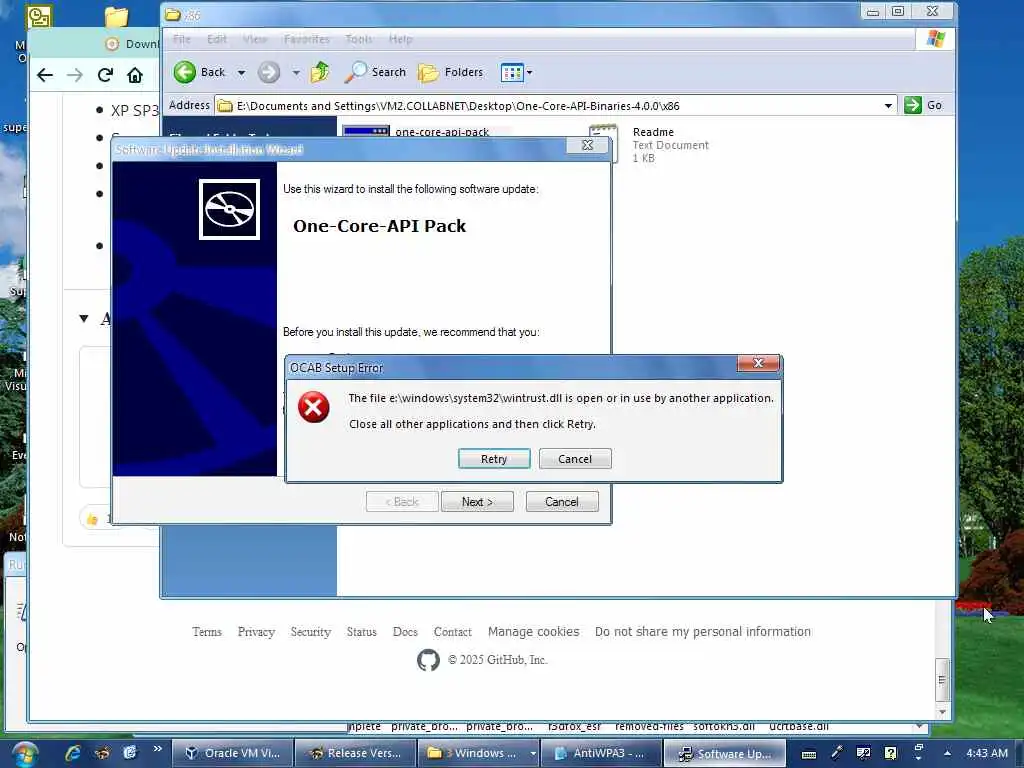Open the Forward history dropdown arrow
Image resolution: width=1024 pixels, height=768 pixels.
coord(296,72)
